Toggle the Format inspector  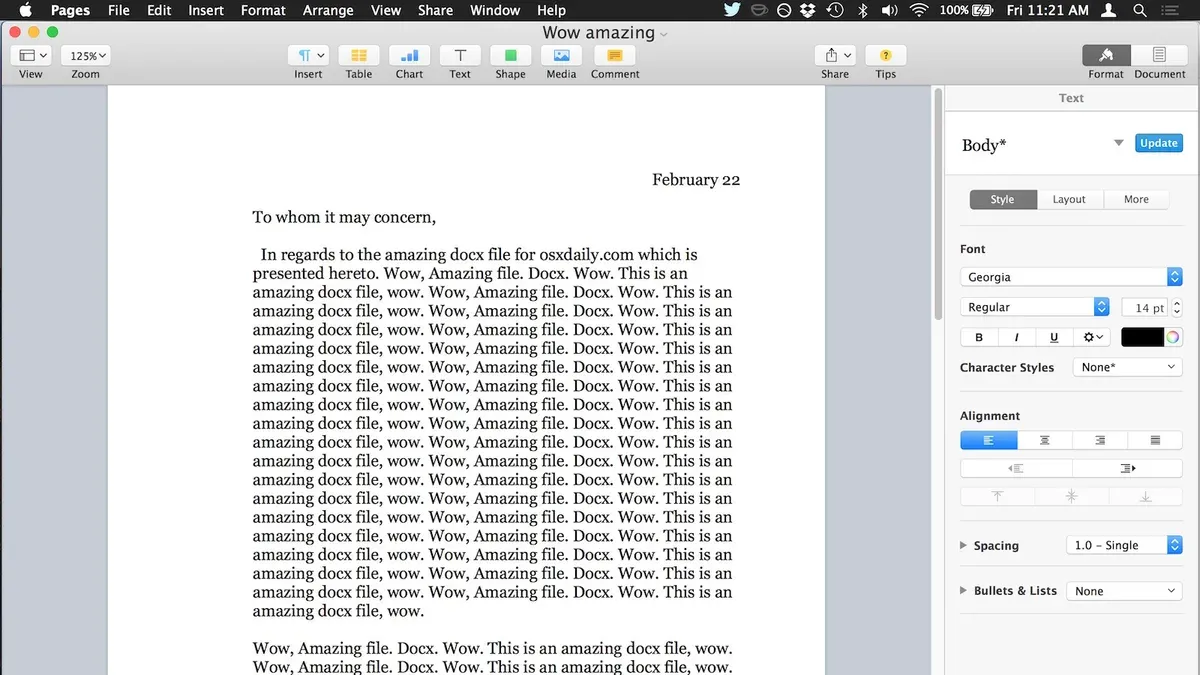[1106, 56]
